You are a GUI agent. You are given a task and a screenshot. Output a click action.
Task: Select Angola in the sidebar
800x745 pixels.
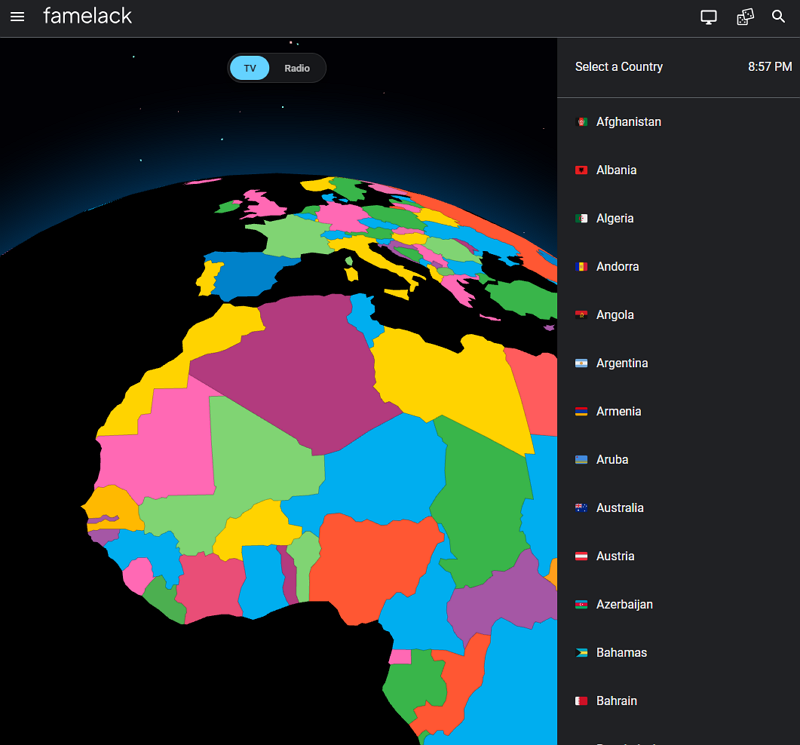pyautogui.click(x=679, y=315)
